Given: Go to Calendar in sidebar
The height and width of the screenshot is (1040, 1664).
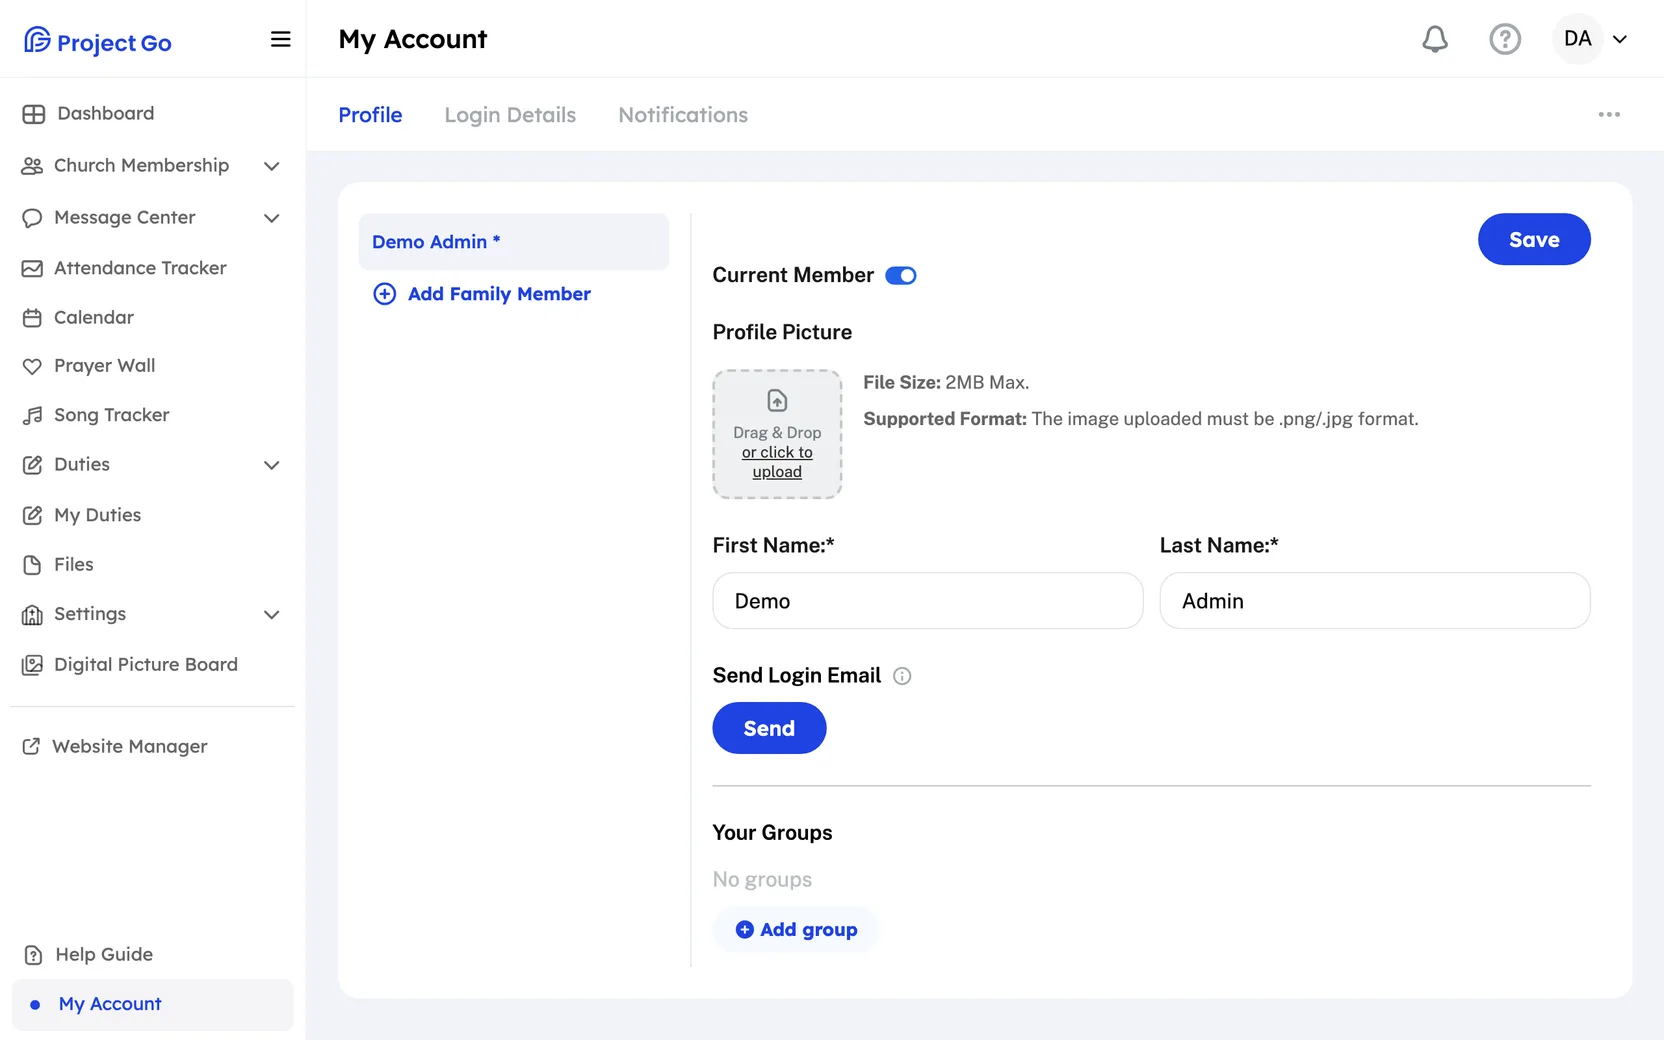Looking at the screenshot, I should pos(78,318).
